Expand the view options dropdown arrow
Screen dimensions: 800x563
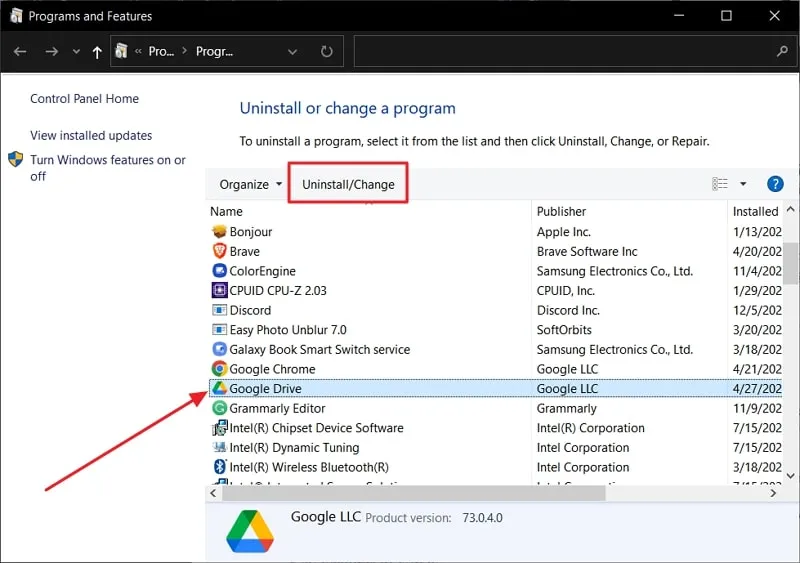coord(743,184)
